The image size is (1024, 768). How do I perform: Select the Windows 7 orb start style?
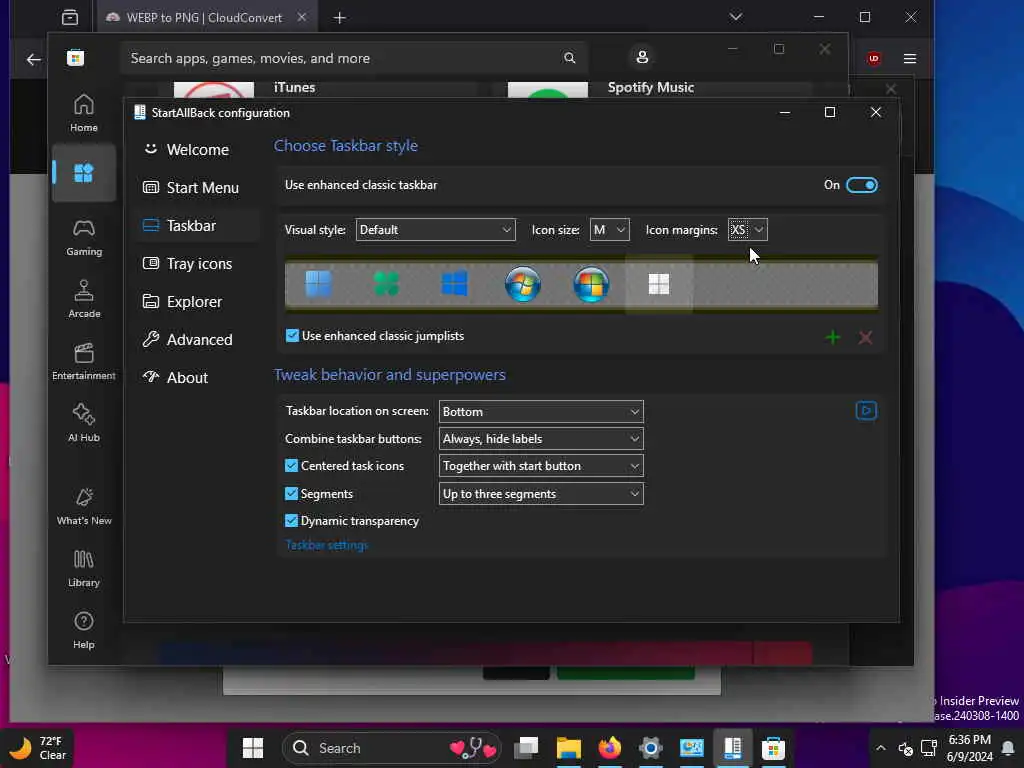tap(522, 284)
